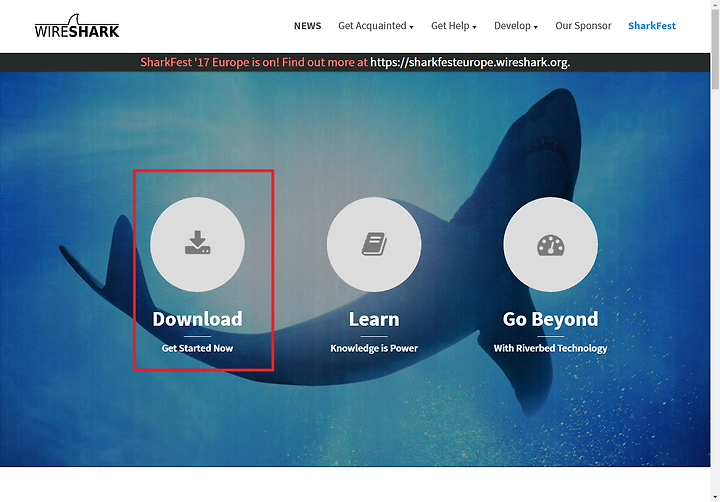The width and height of the screenshot is (720, 502).
Task: Click the SharkFest '17 Europe announcement text
Action: [254, 62]
